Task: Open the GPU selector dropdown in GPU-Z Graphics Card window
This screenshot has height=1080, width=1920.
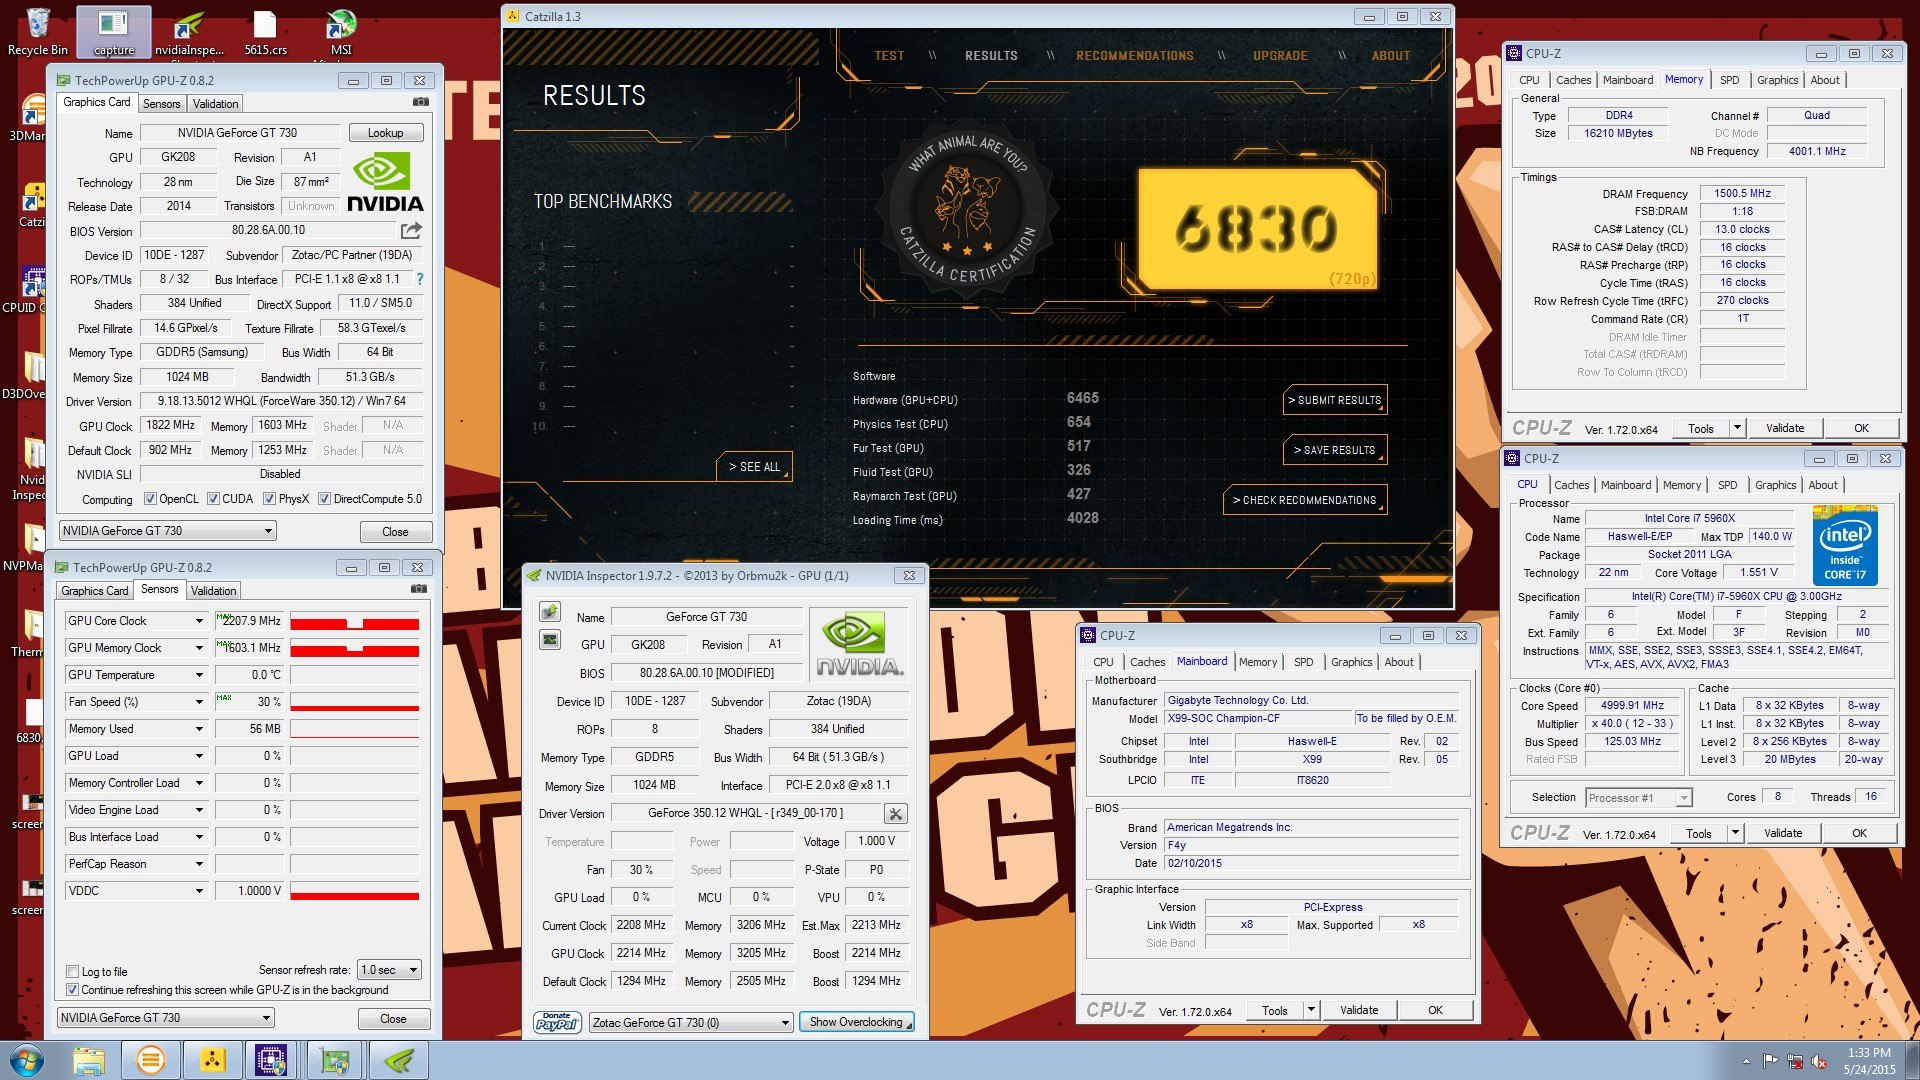Action: point(168,531)
